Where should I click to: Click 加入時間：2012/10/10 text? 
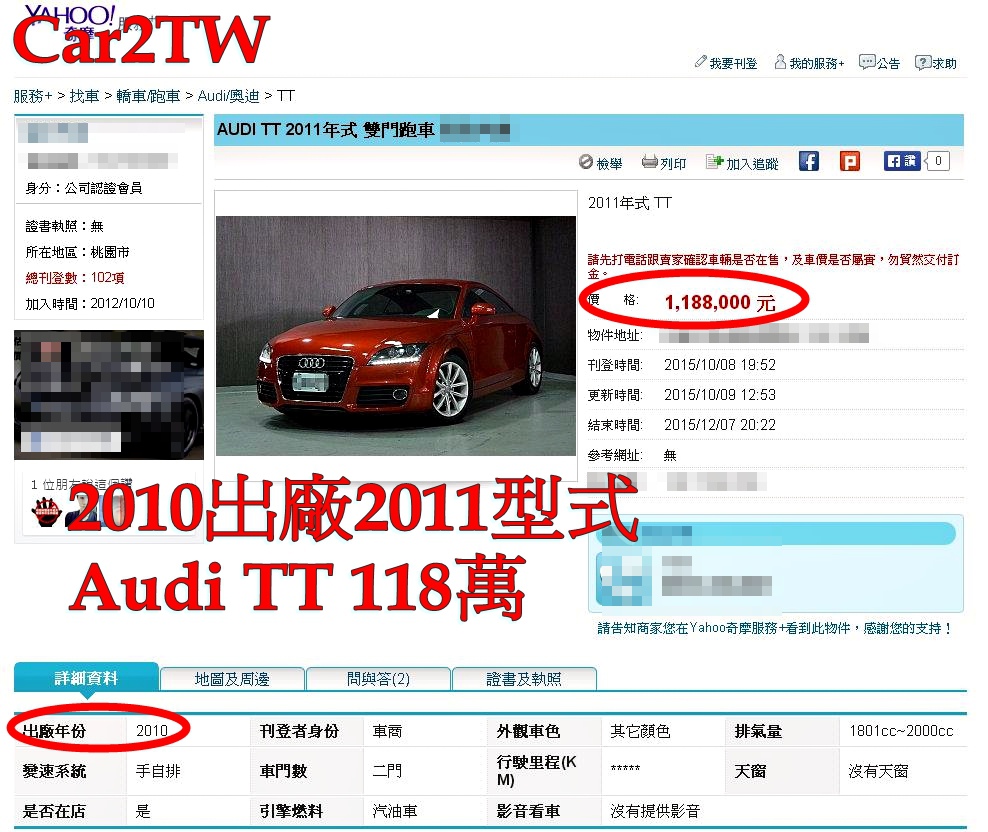pos(89,304)
